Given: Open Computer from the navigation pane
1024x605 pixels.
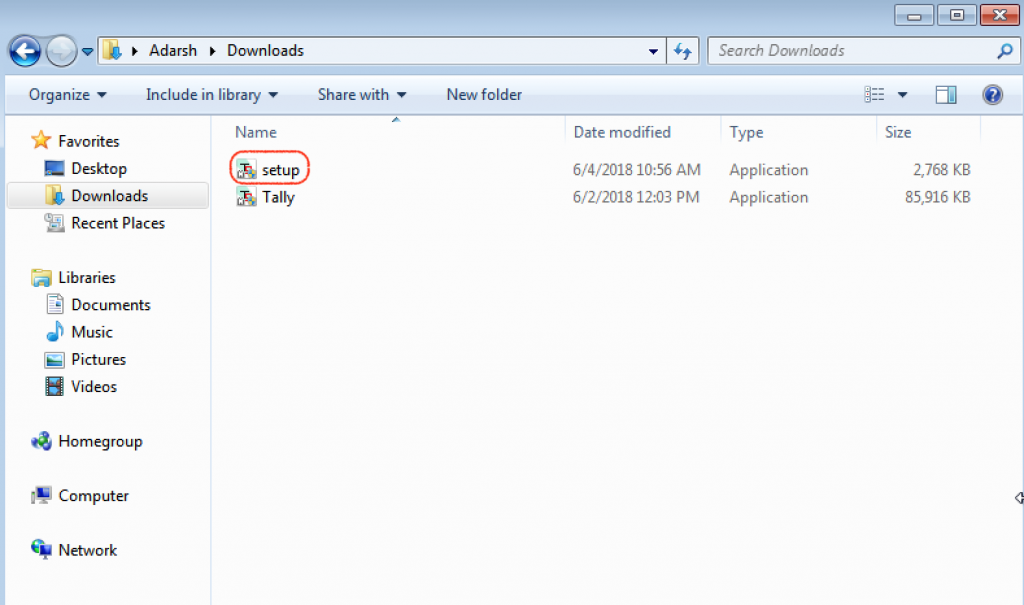Looking at the screenshot, I should click(x=89, y=495).
